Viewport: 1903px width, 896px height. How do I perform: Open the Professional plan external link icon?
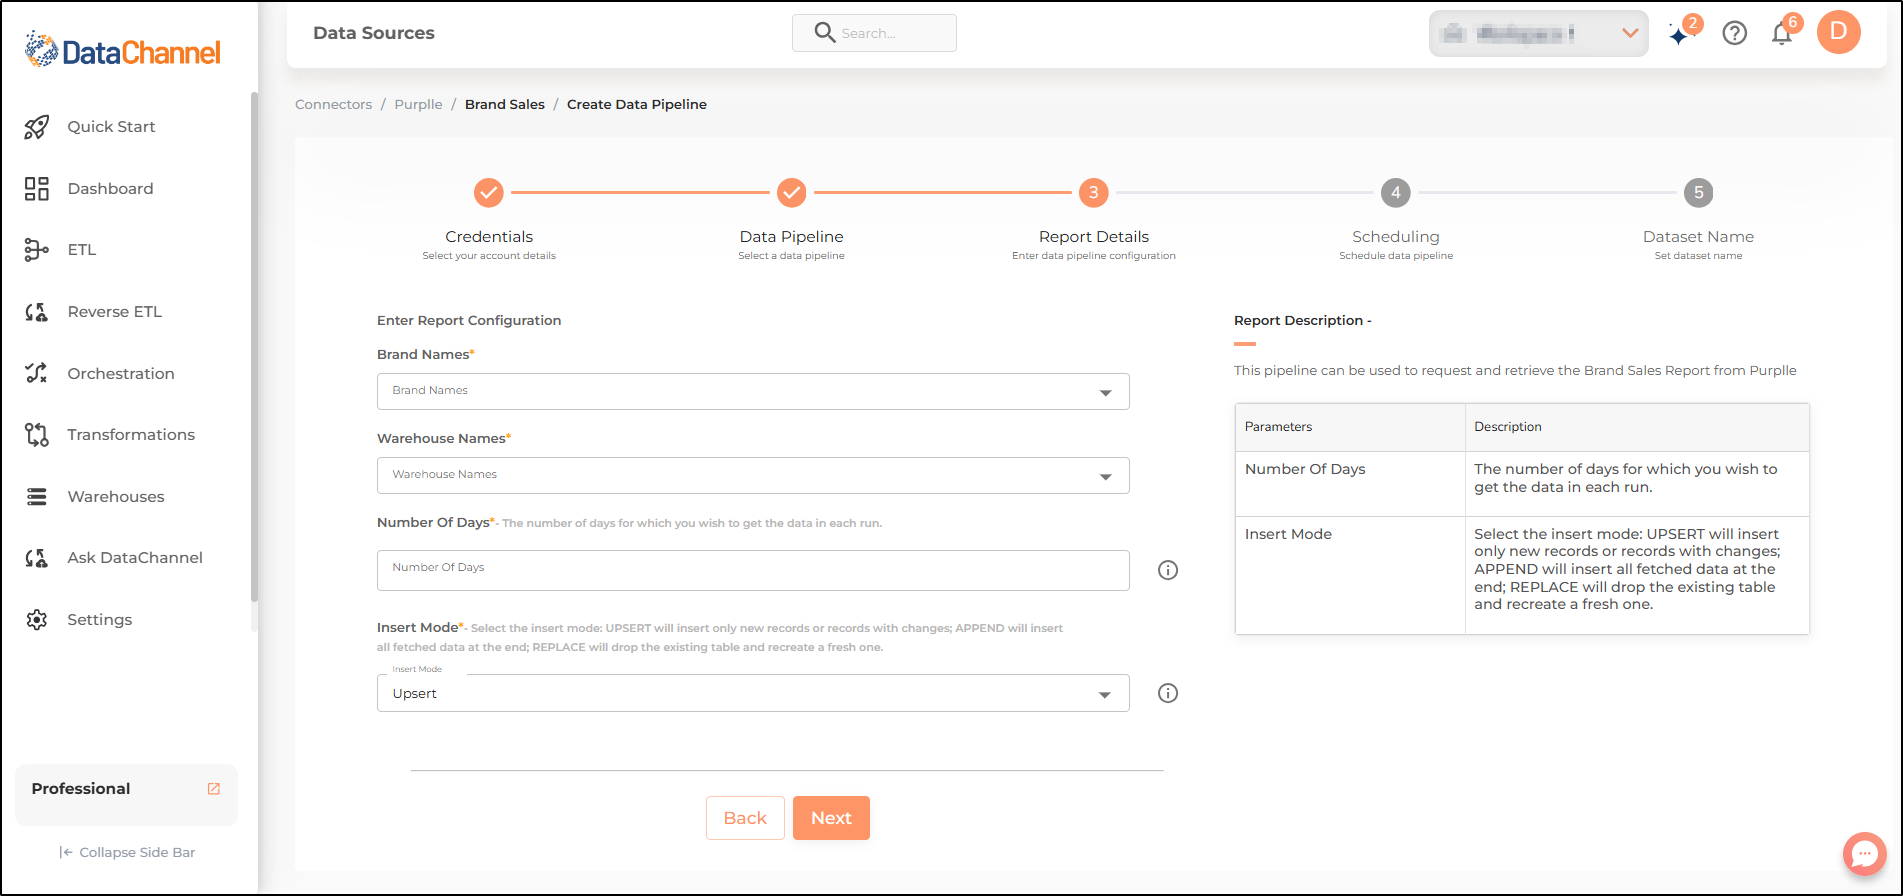pos(214,789)
